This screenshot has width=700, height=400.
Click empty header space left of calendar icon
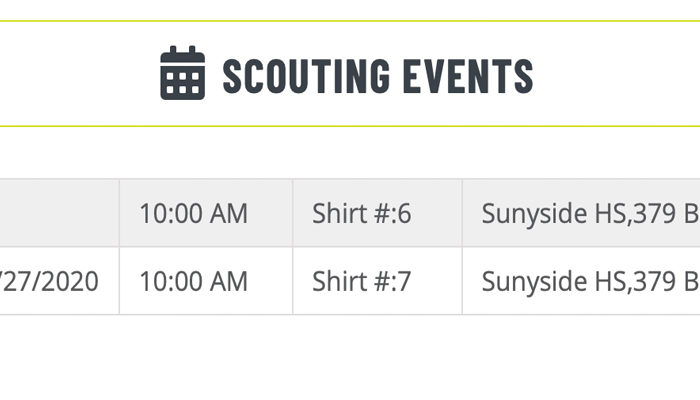tap(78, 74)
